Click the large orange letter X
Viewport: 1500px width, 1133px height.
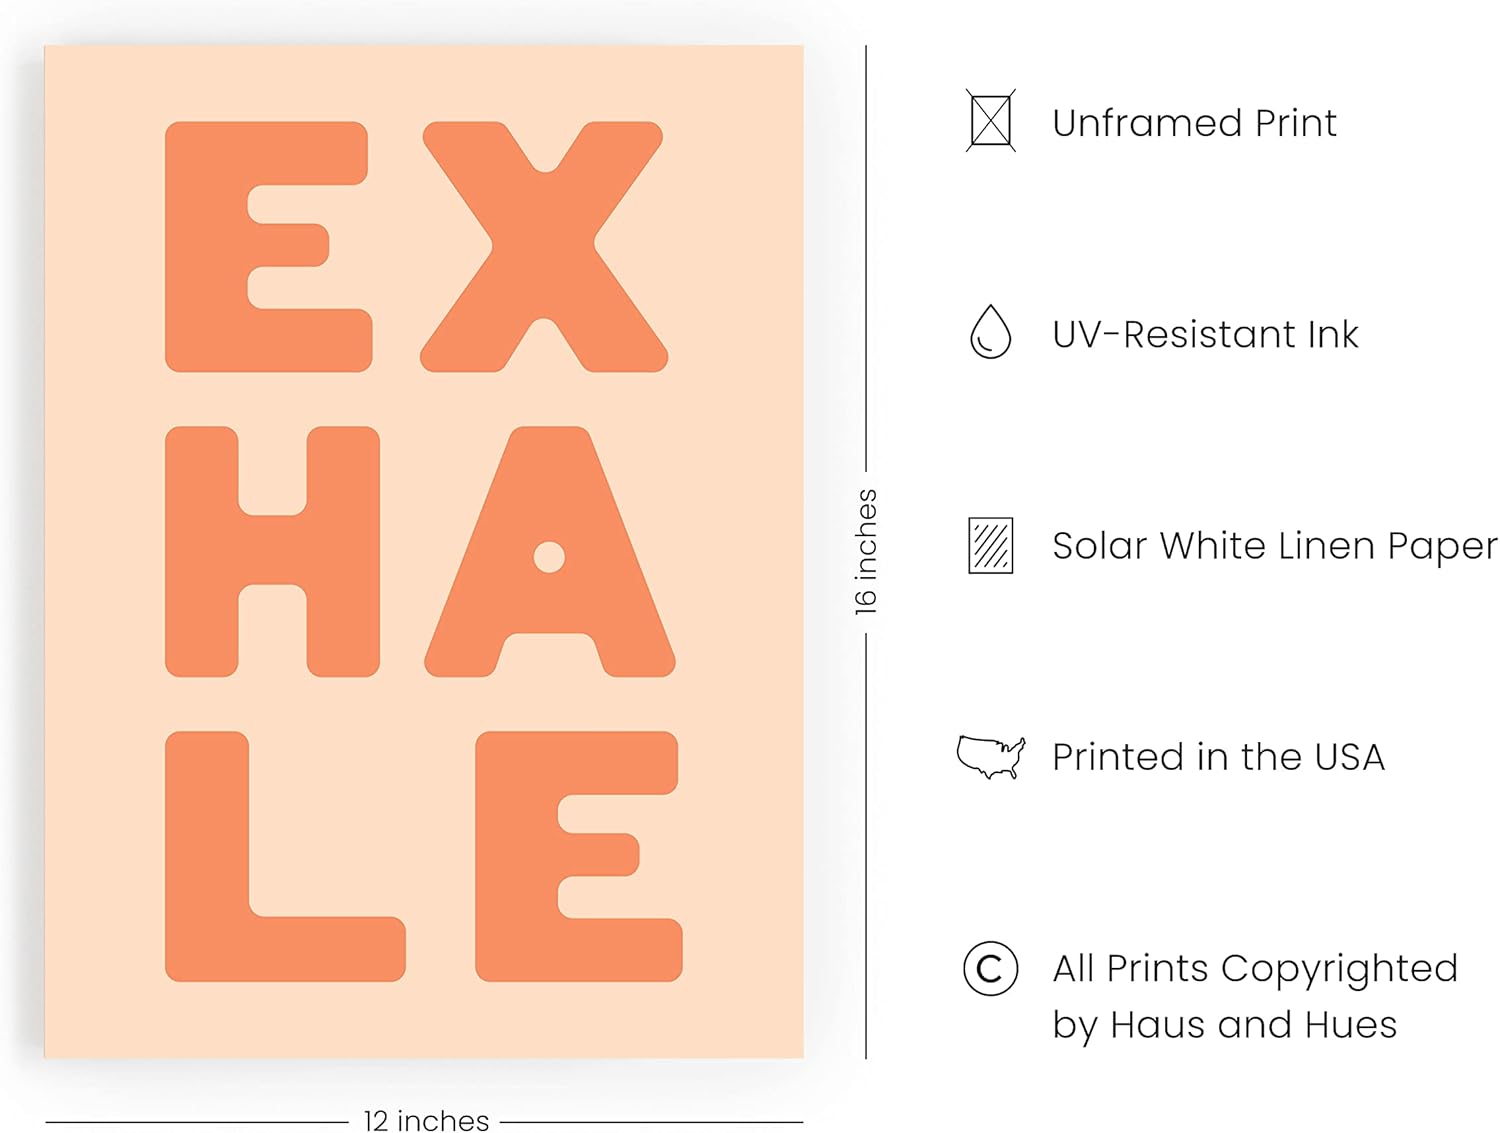[544, 245]
